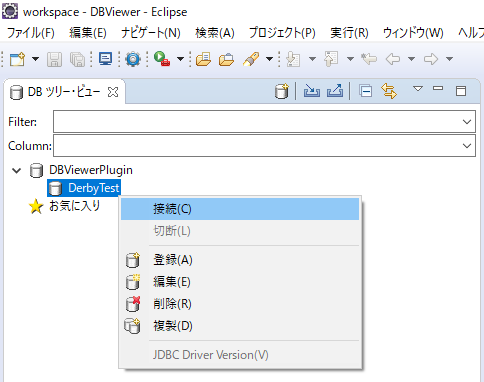Viewport: 484px width, 382px height.
Task: Choose 削除(R) from the context menu
Action: 240,304
